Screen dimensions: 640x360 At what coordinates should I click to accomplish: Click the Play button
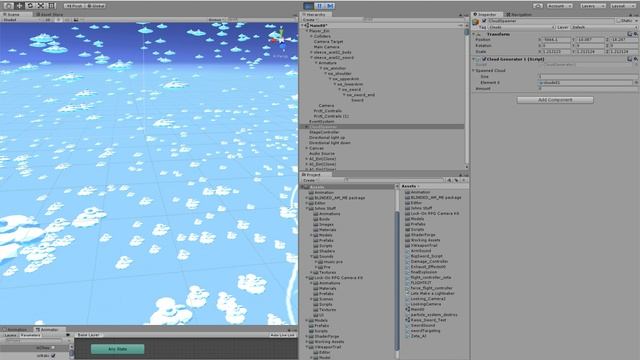pyautogui.click(x=309, y=6)
